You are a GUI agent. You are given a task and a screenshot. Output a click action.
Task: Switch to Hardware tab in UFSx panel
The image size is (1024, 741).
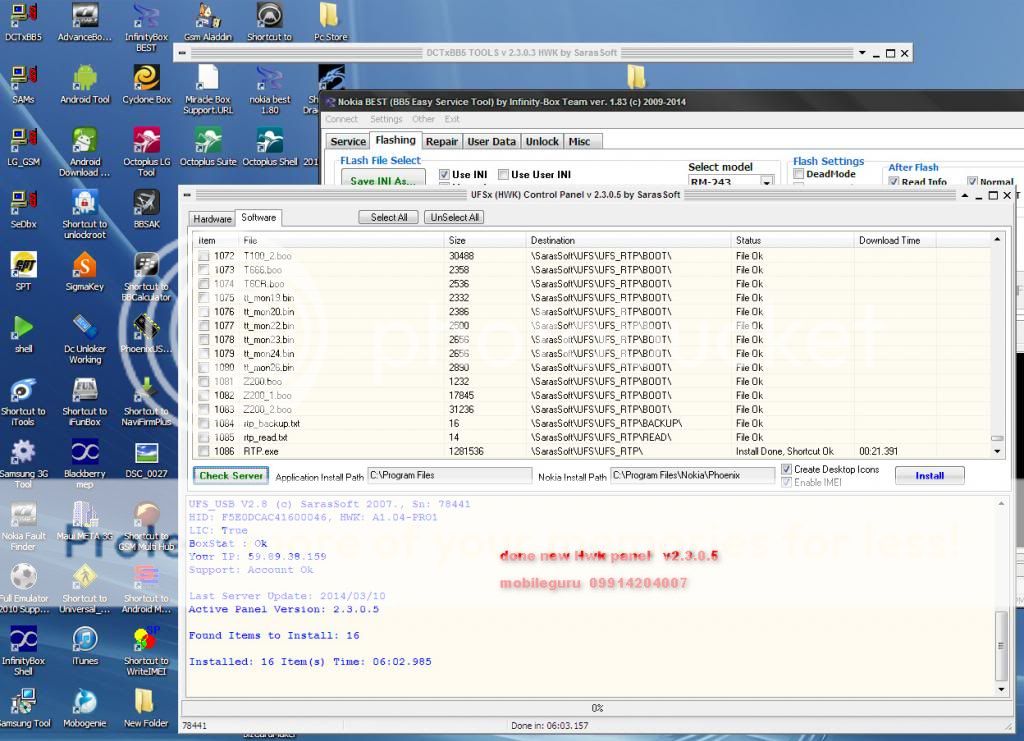(x=212, y=219)
